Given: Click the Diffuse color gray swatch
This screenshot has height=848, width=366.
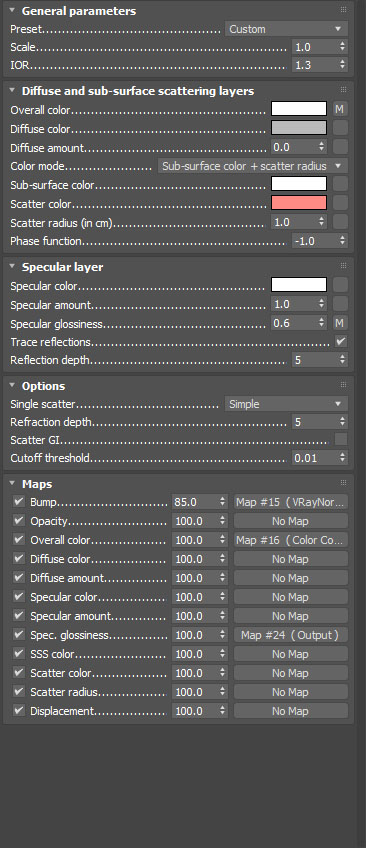Looking at the screenshot, I should tap(299, 128).
